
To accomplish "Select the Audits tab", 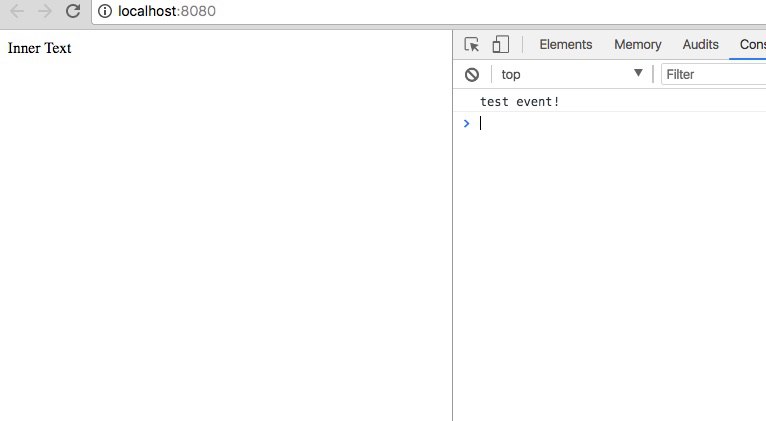I will point(700,44).
